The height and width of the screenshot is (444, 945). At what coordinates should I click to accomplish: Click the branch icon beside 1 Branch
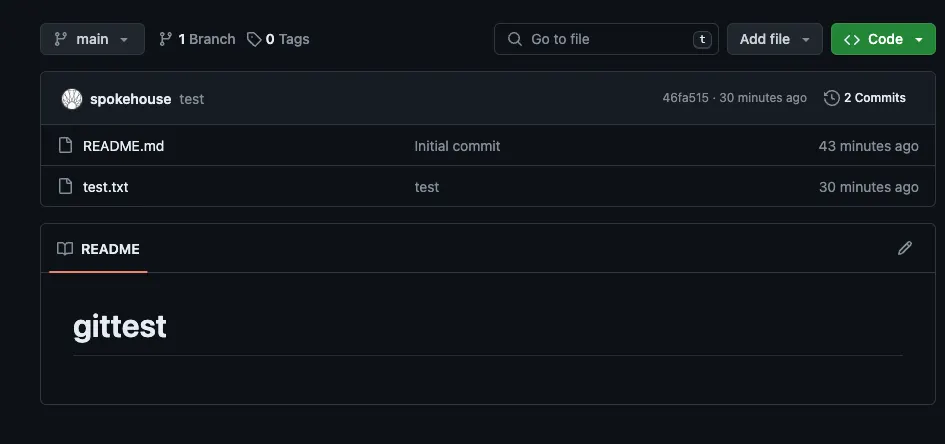point(166,39)
